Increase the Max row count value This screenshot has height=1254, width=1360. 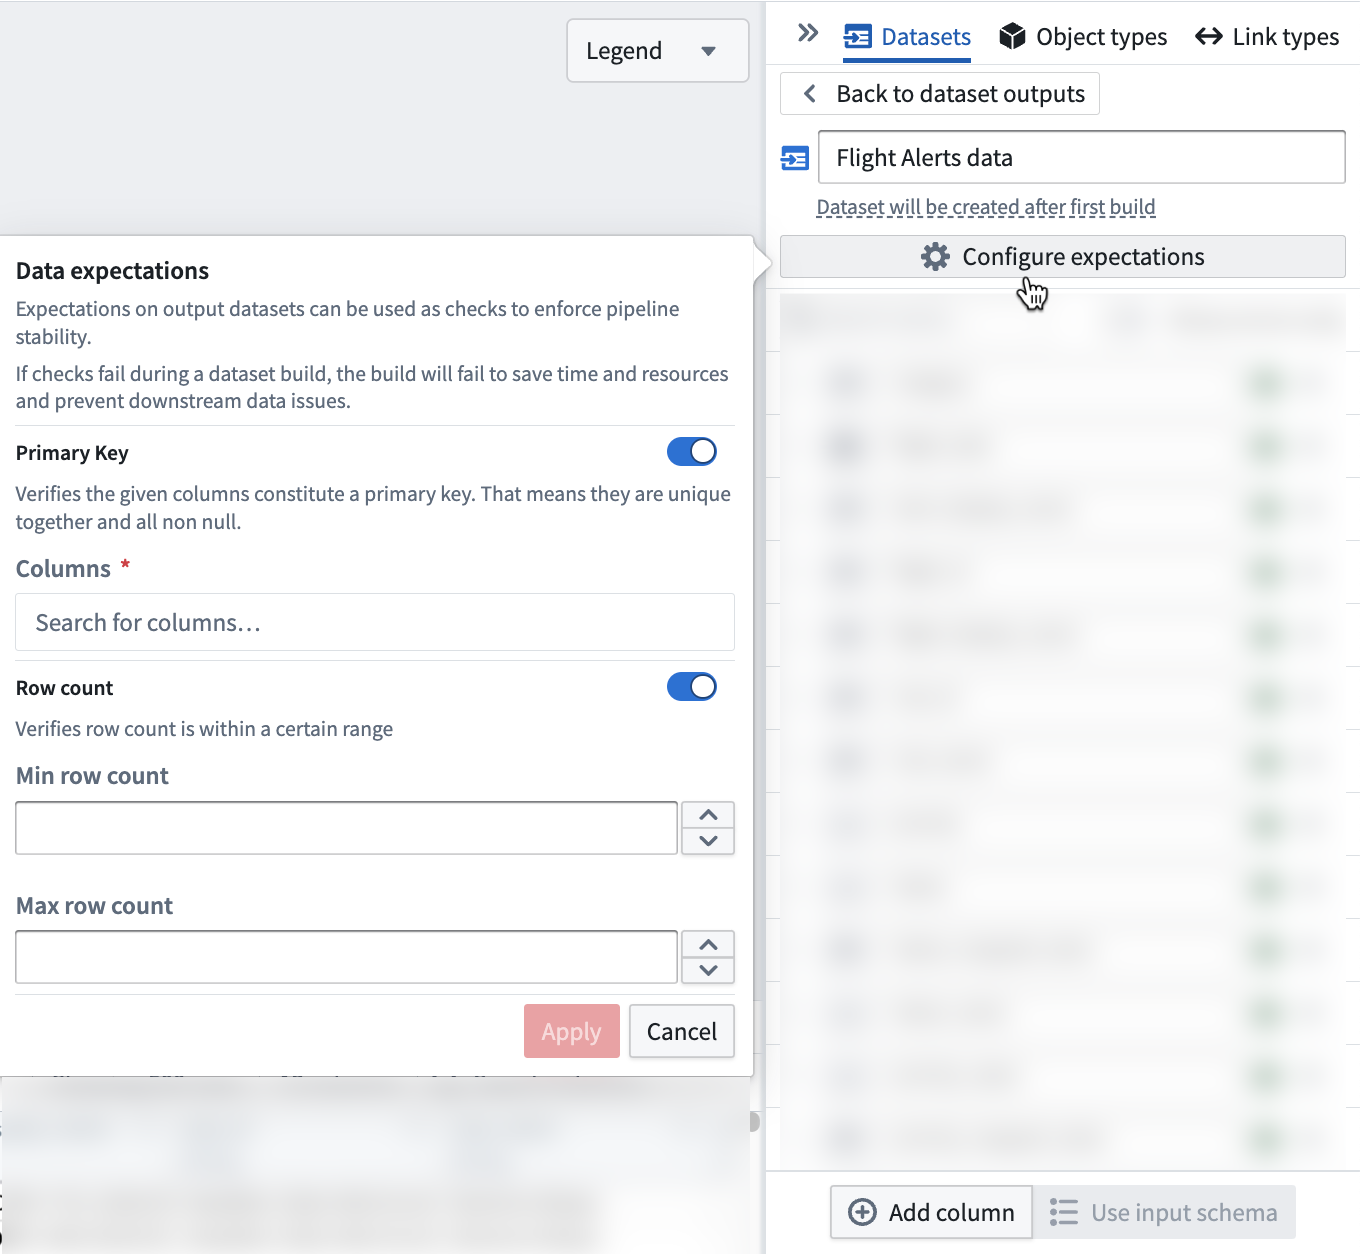(708, 944)
